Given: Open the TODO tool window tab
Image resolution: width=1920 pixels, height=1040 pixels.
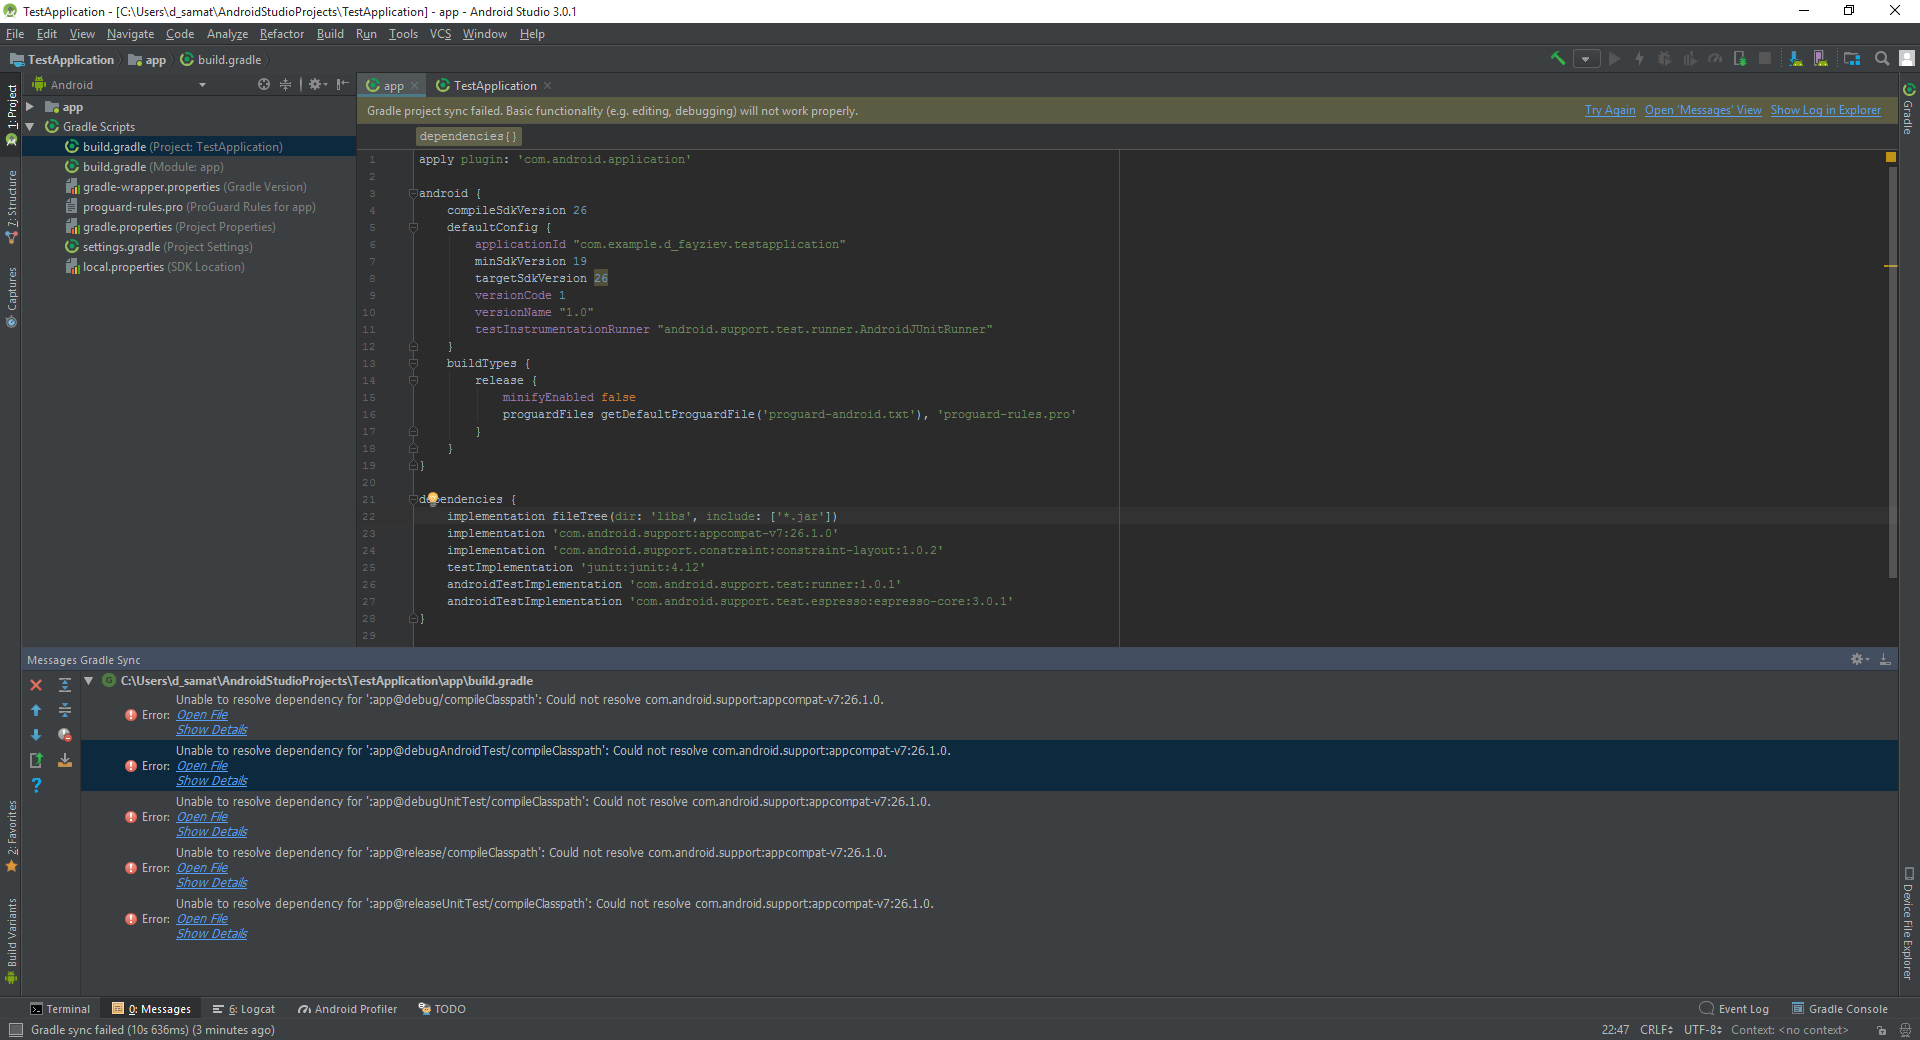Looking at the screenshot, I should pyautogui.click(x=442, y=1009).
